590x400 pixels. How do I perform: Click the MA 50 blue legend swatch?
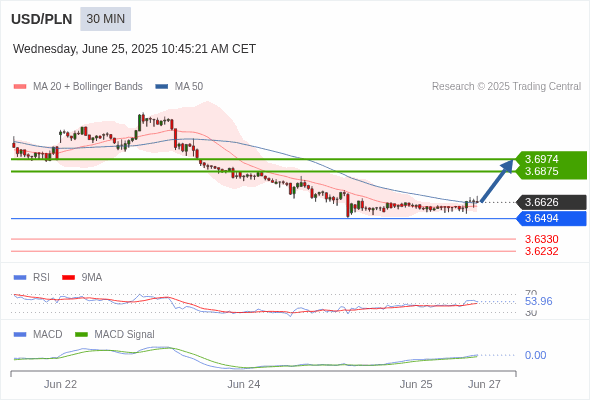pos(162,87)
